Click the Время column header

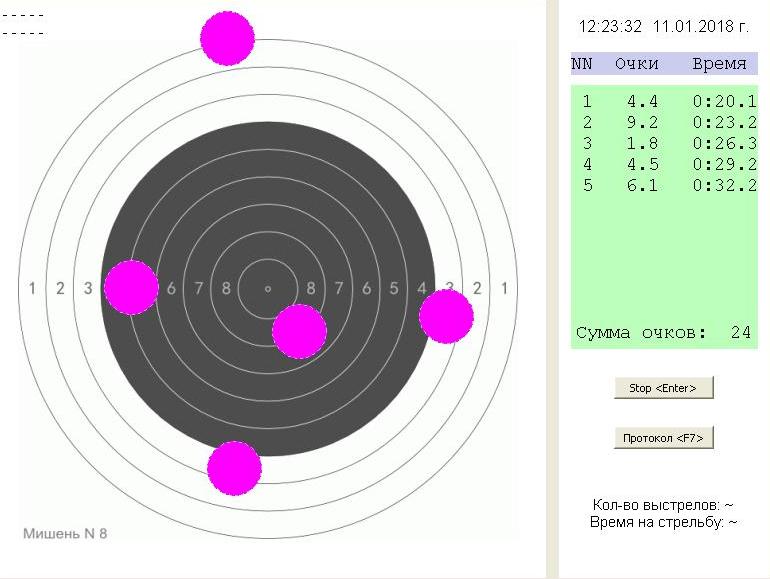(x=719, y=63)
